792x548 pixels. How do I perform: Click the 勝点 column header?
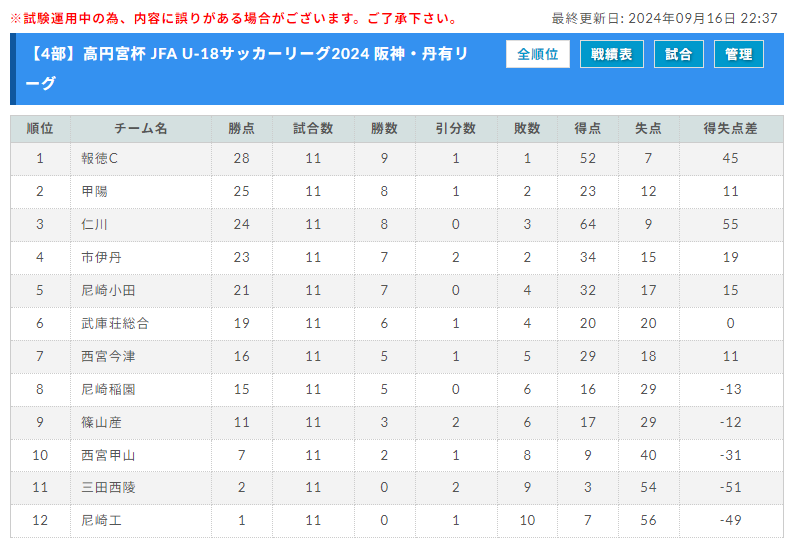click(x=241, y=129)
